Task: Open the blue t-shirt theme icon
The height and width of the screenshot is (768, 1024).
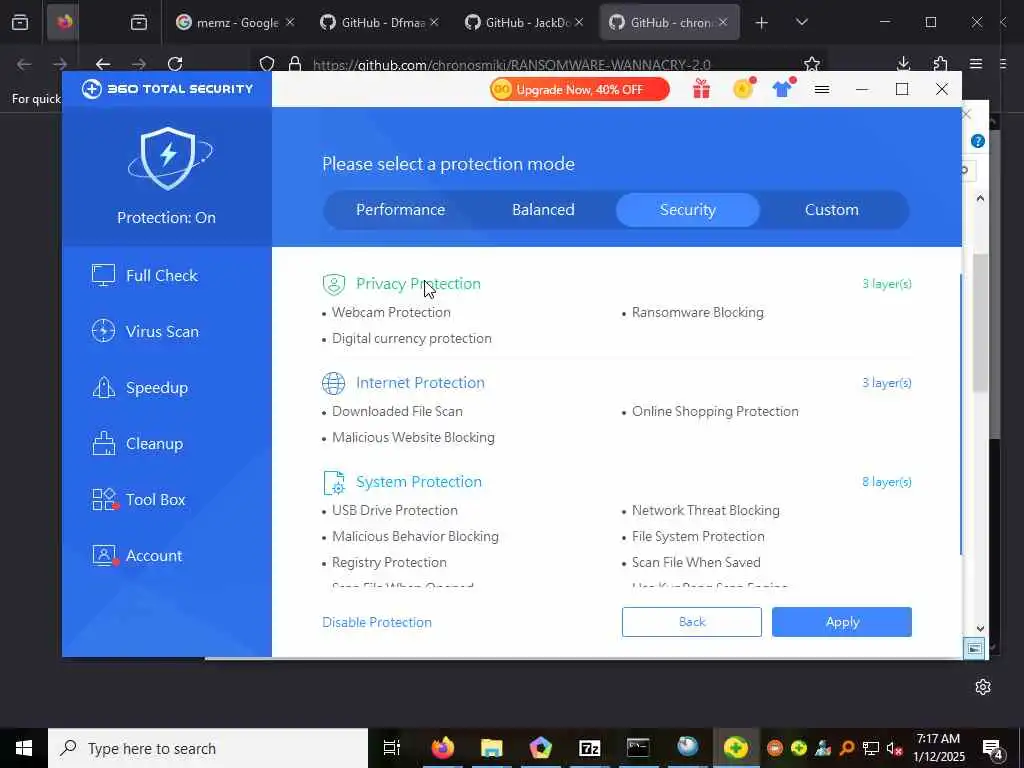Action: pos(782,89)
